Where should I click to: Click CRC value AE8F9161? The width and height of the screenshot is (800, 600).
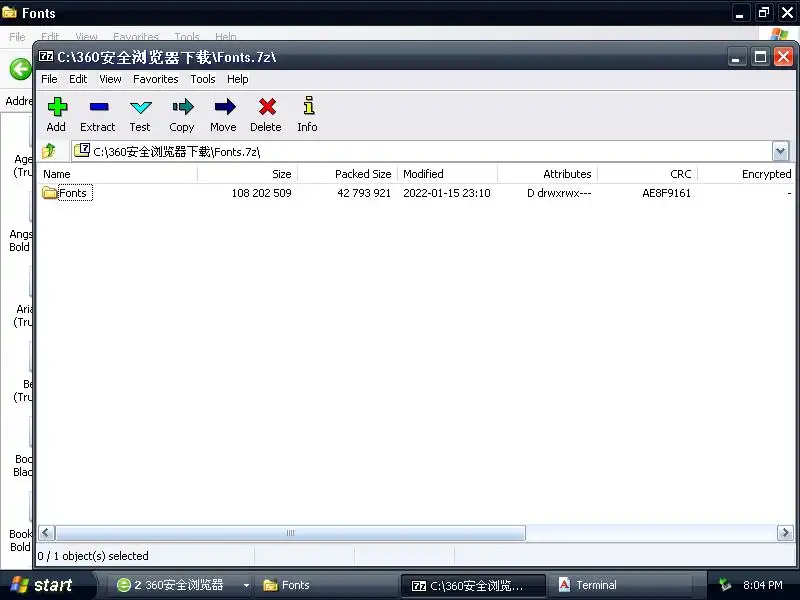(666, 193)
